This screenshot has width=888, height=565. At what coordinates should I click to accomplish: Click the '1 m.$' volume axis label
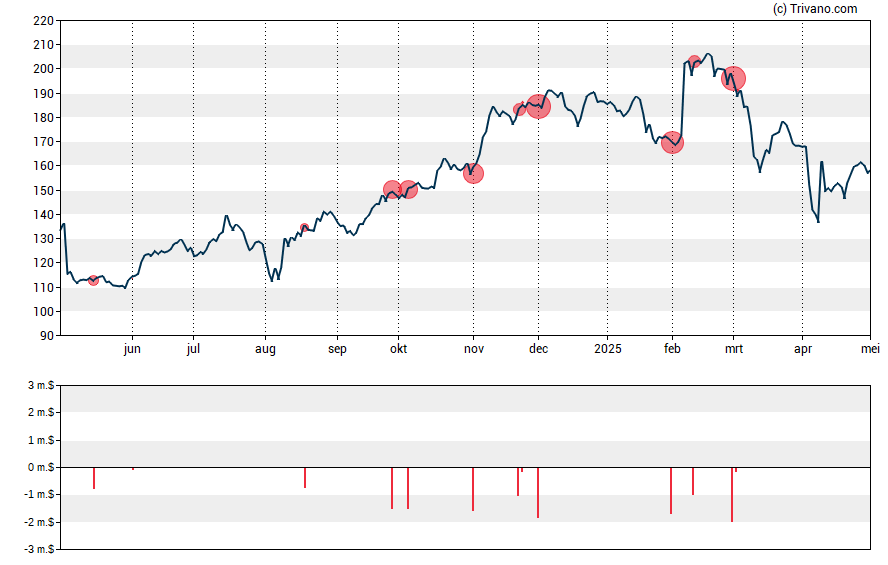(x=41, y=440)
